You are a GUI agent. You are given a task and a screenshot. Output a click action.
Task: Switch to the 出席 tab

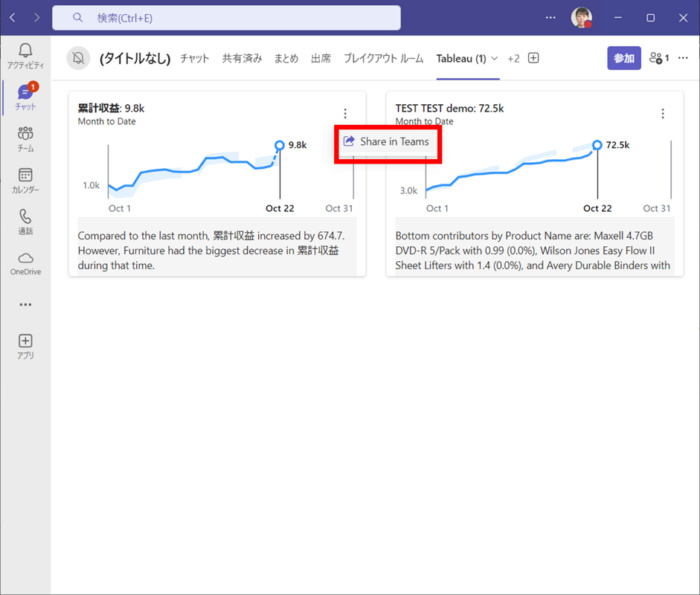[x=321, y=58]
